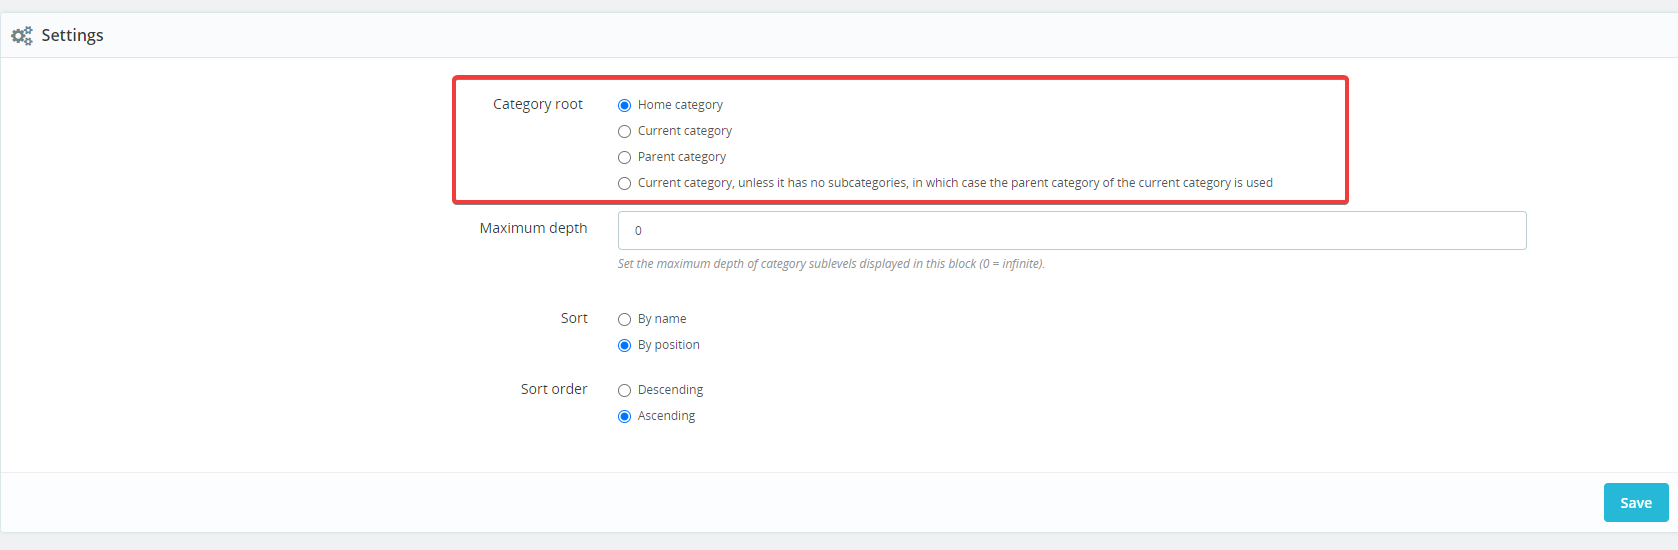Set sort order to Descending

coord(624,390)
